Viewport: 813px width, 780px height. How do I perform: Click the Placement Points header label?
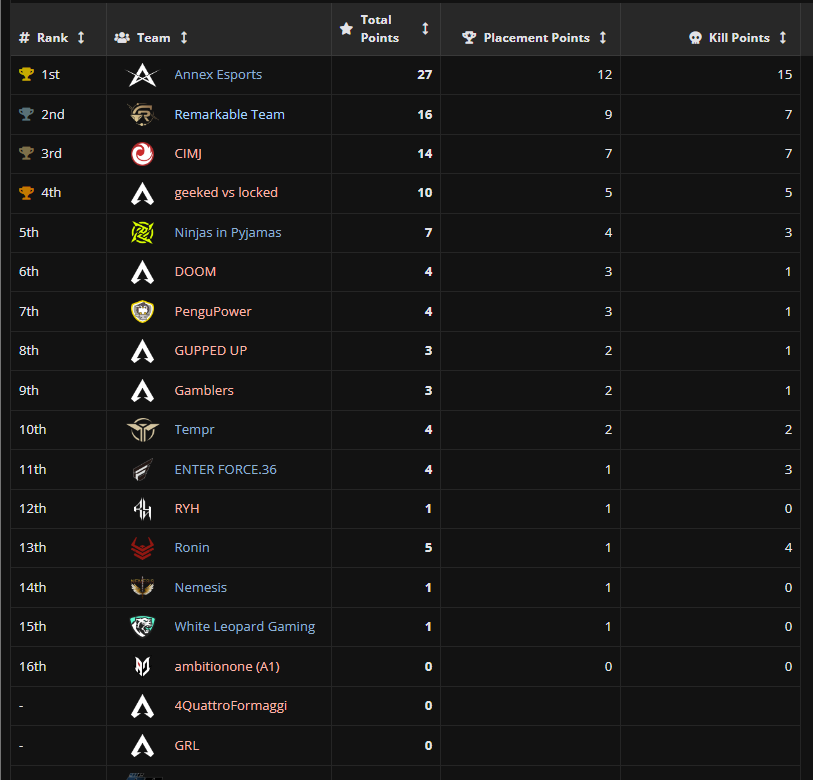pyautogui.click(x=537, y=38)
